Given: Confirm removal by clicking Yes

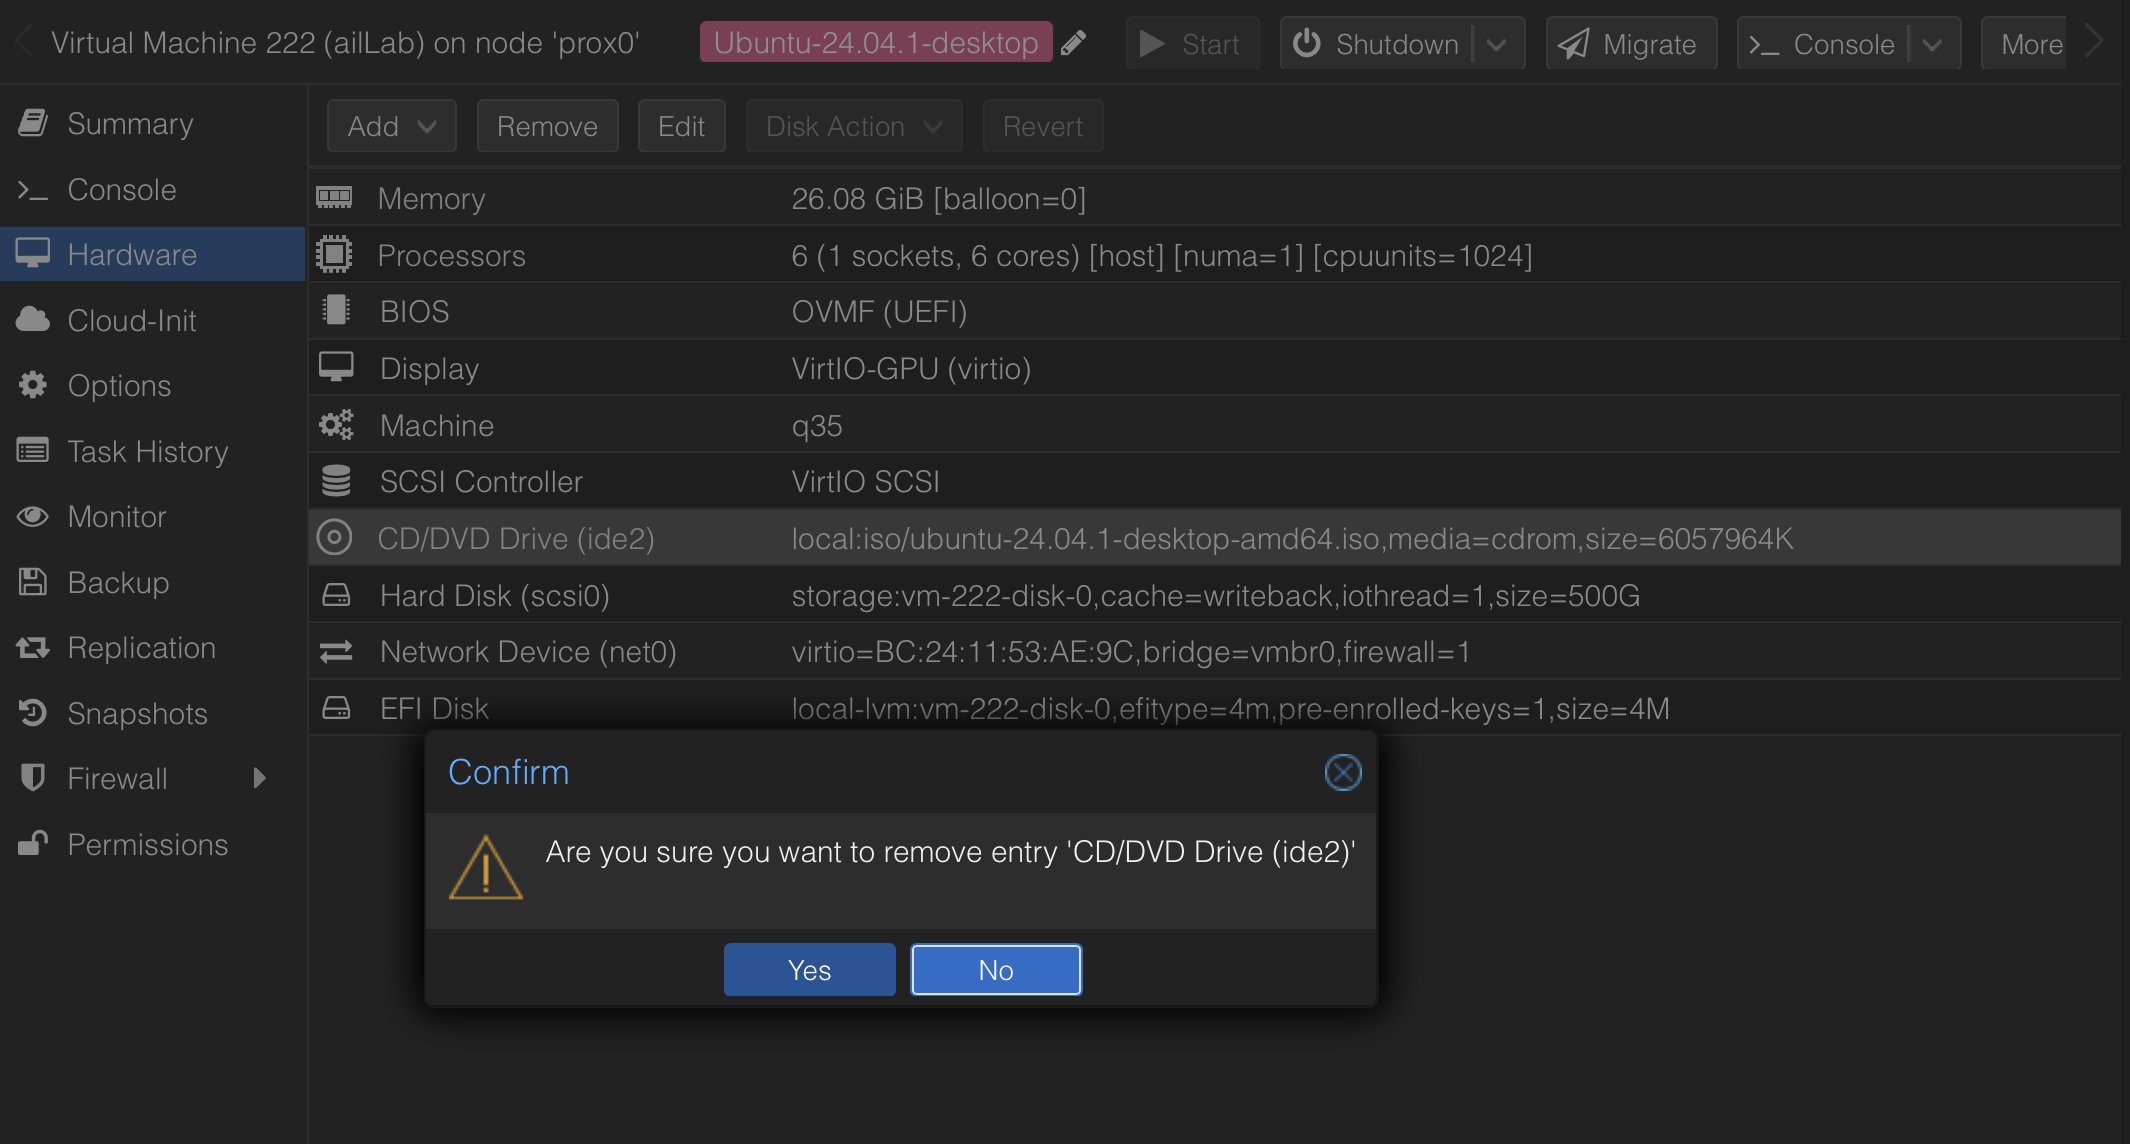Looking at the screenshot, I should [x=809, y=969].
